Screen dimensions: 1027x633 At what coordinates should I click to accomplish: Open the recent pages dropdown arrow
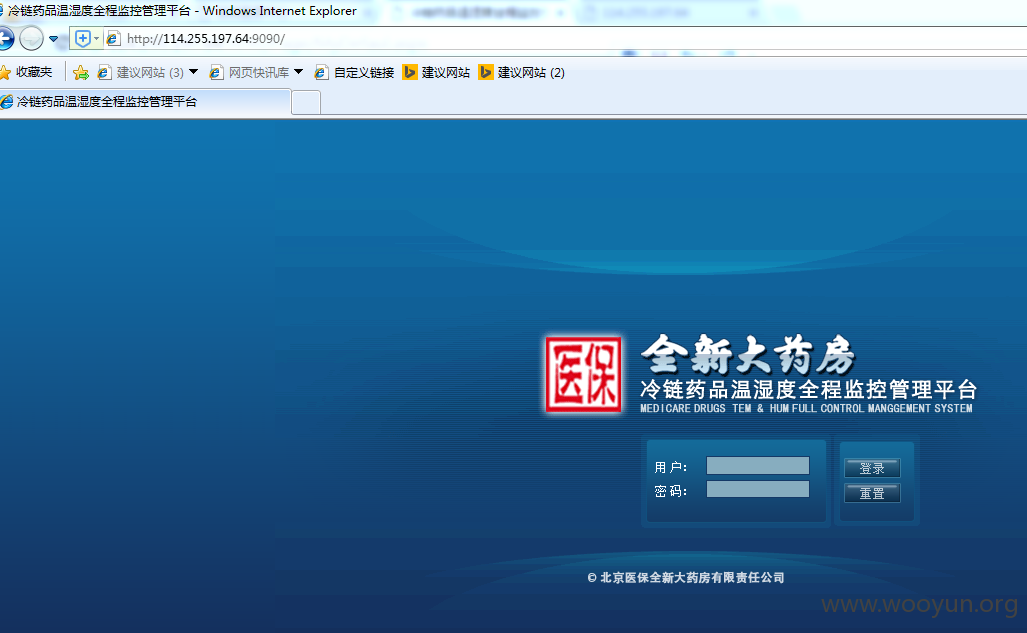(x=54, y=39)
